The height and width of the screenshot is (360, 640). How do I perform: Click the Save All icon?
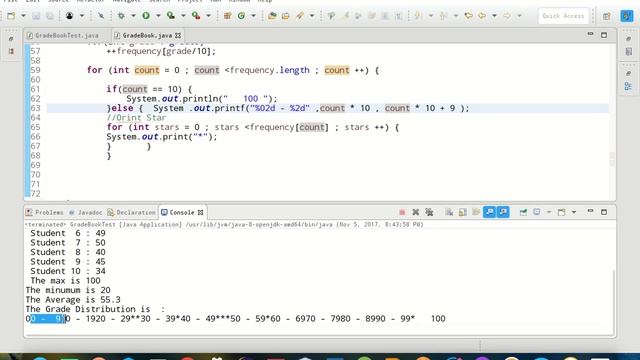pyautogui.click(x=49, y=16)
